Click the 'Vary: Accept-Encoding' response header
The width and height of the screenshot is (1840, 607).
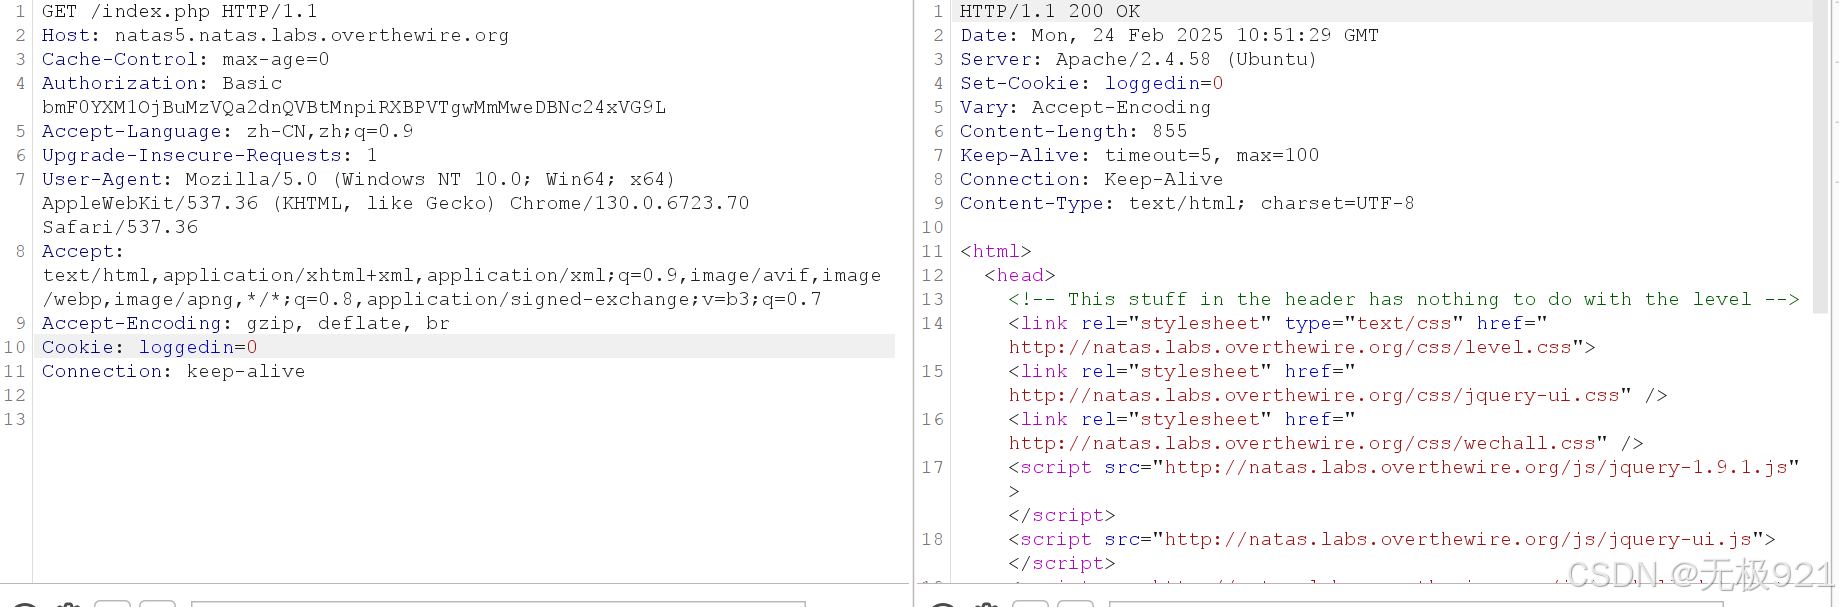pos(1085,107)
